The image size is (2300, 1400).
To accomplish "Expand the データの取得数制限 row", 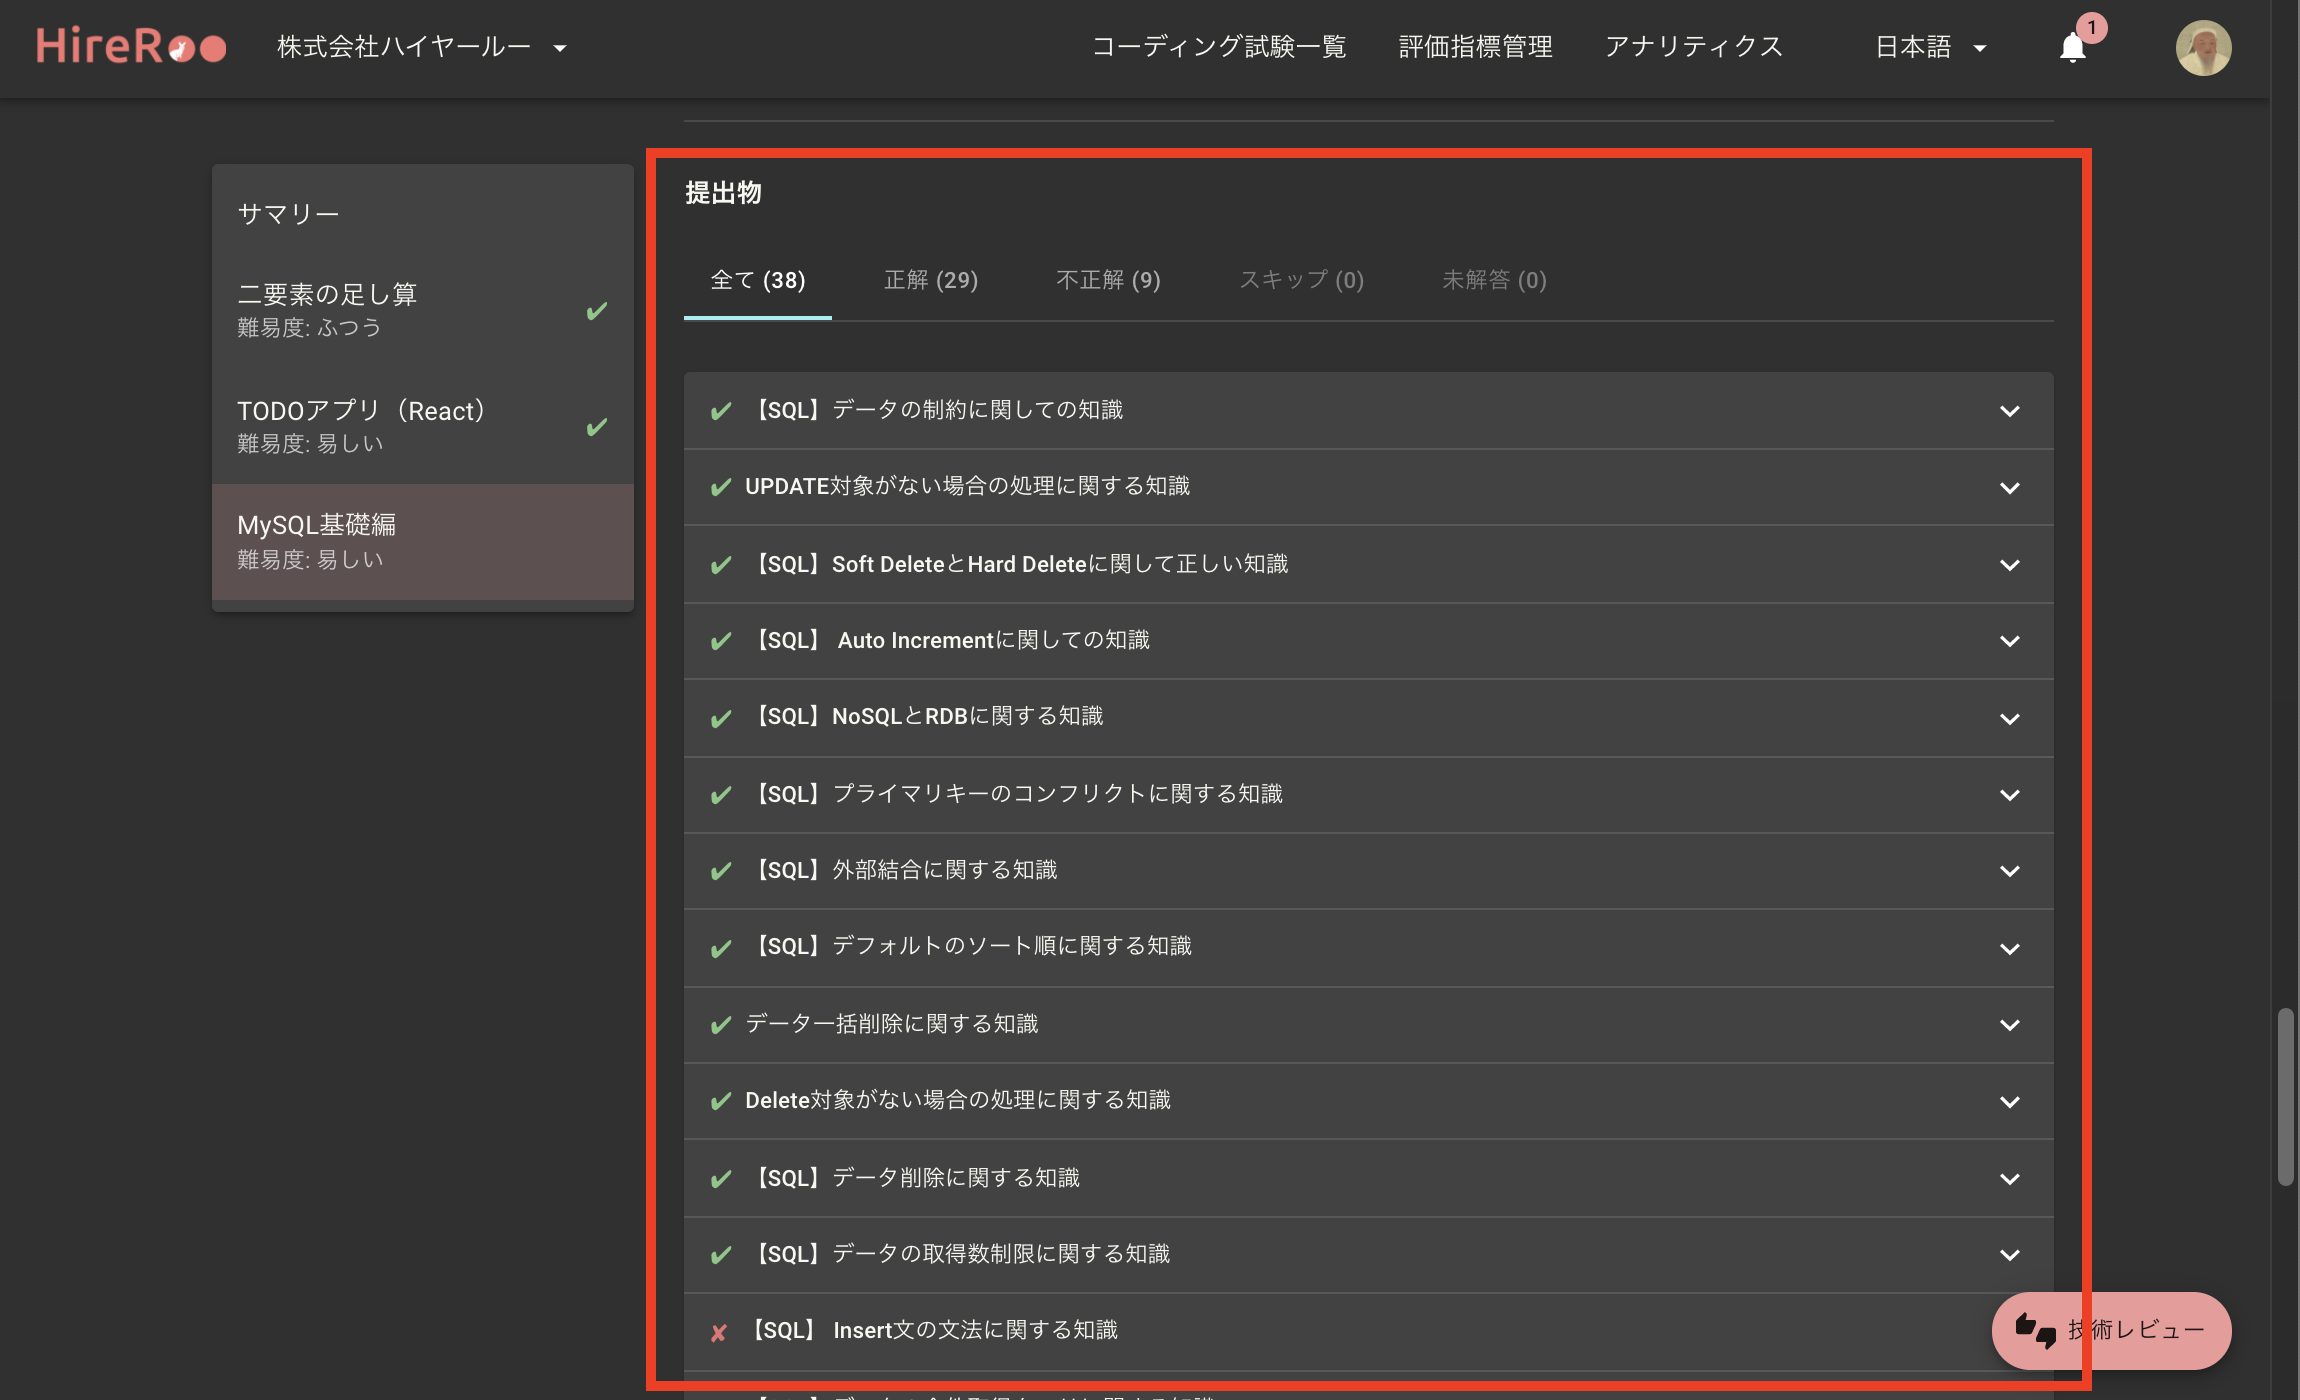I will 1368,1254.
